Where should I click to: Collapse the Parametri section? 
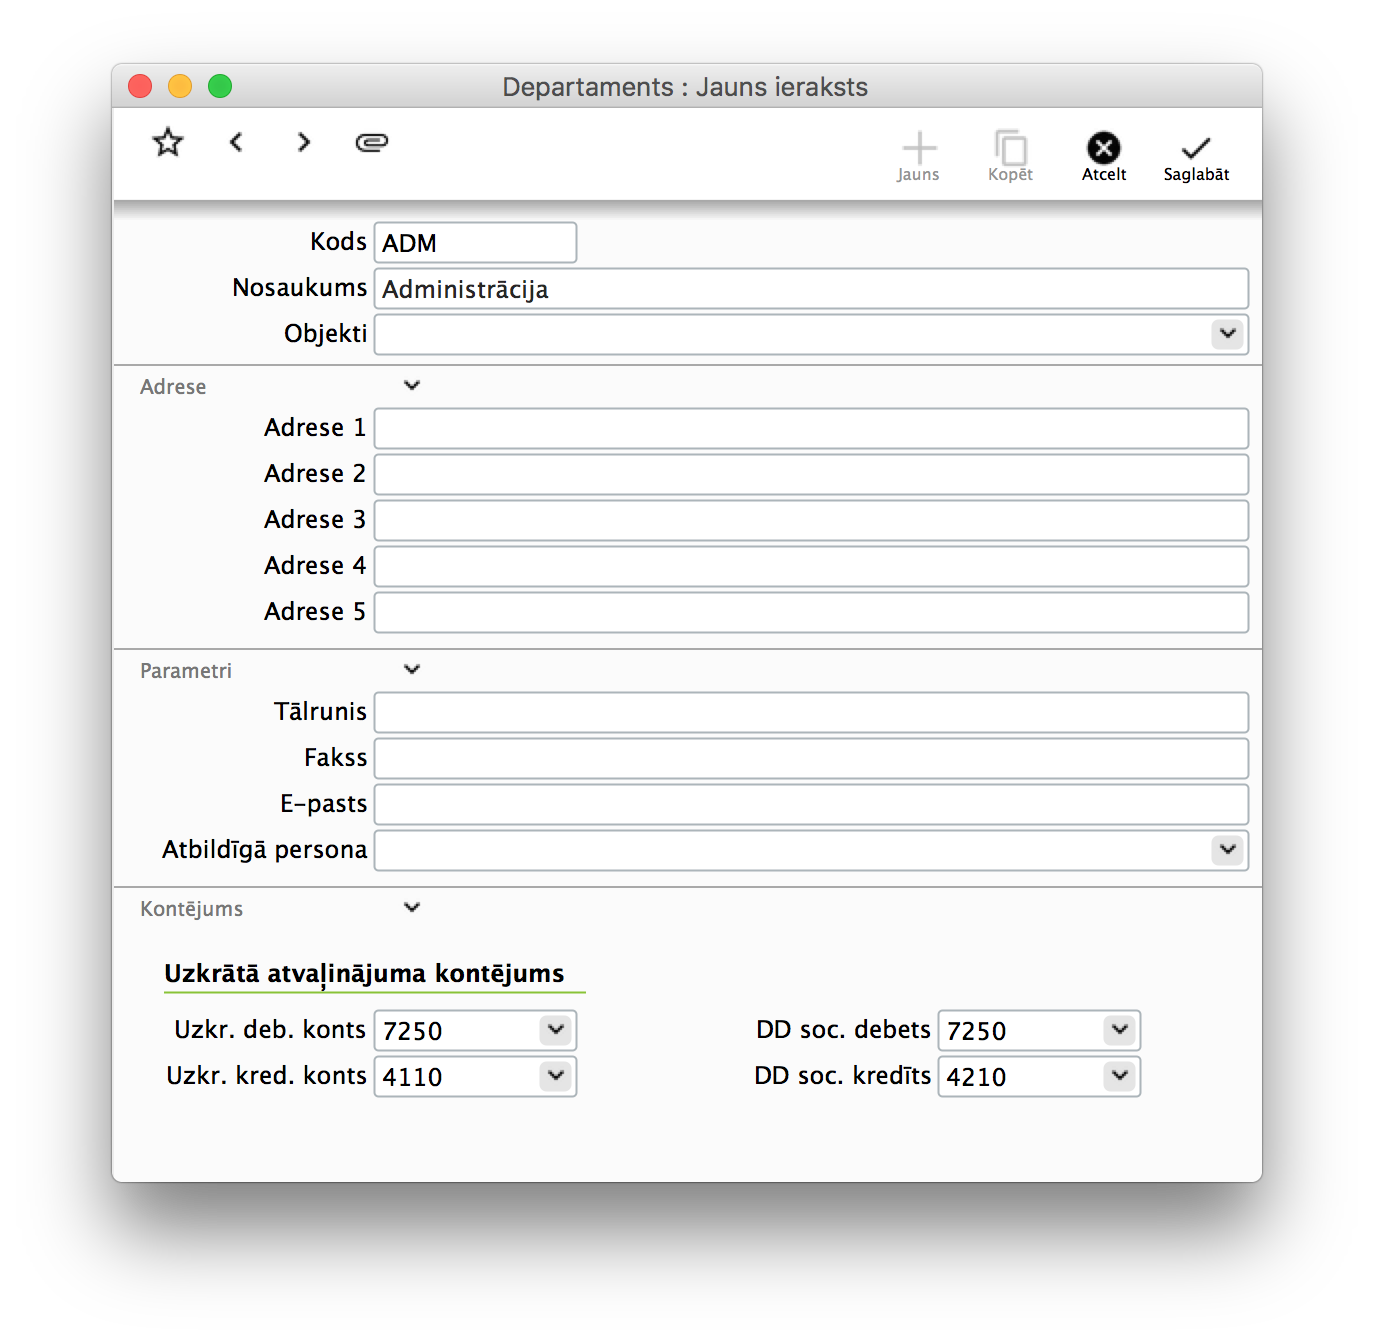412,670
